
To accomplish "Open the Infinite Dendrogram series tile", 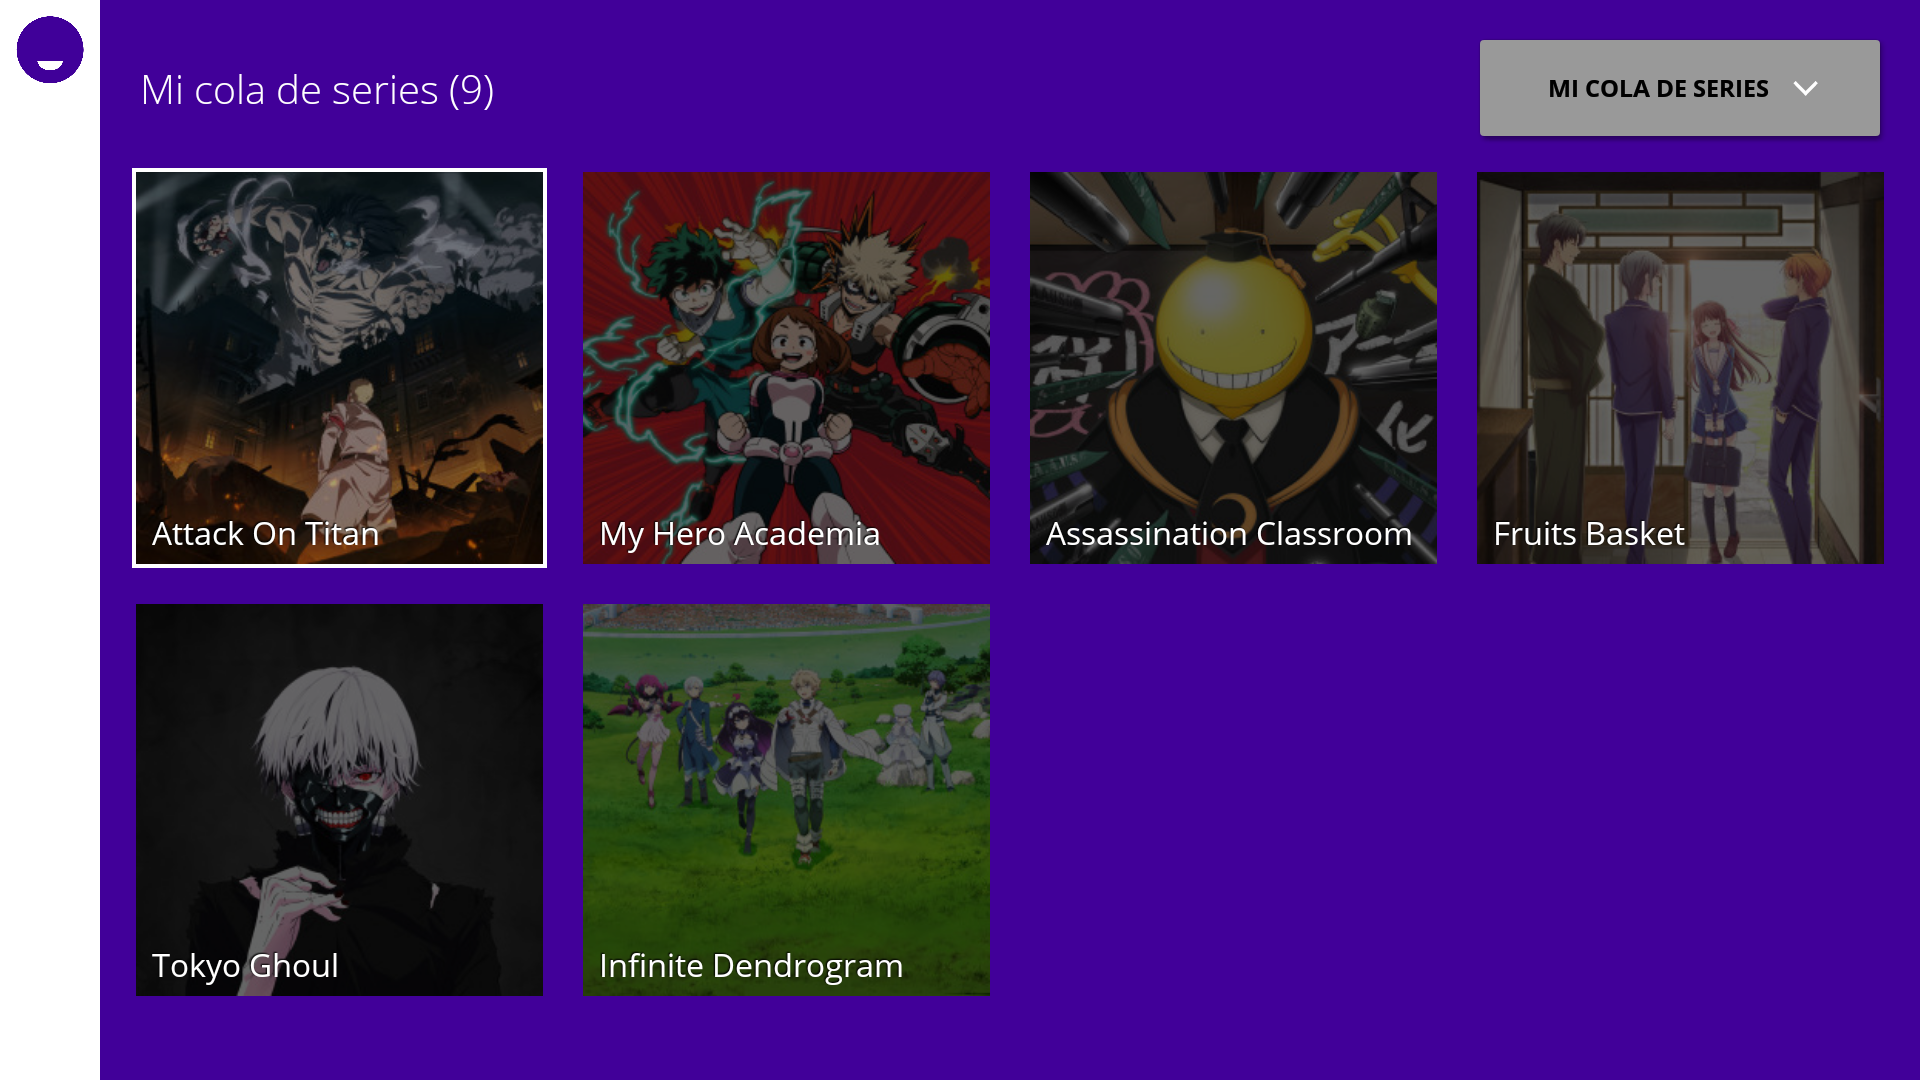I will click(786, 799).
